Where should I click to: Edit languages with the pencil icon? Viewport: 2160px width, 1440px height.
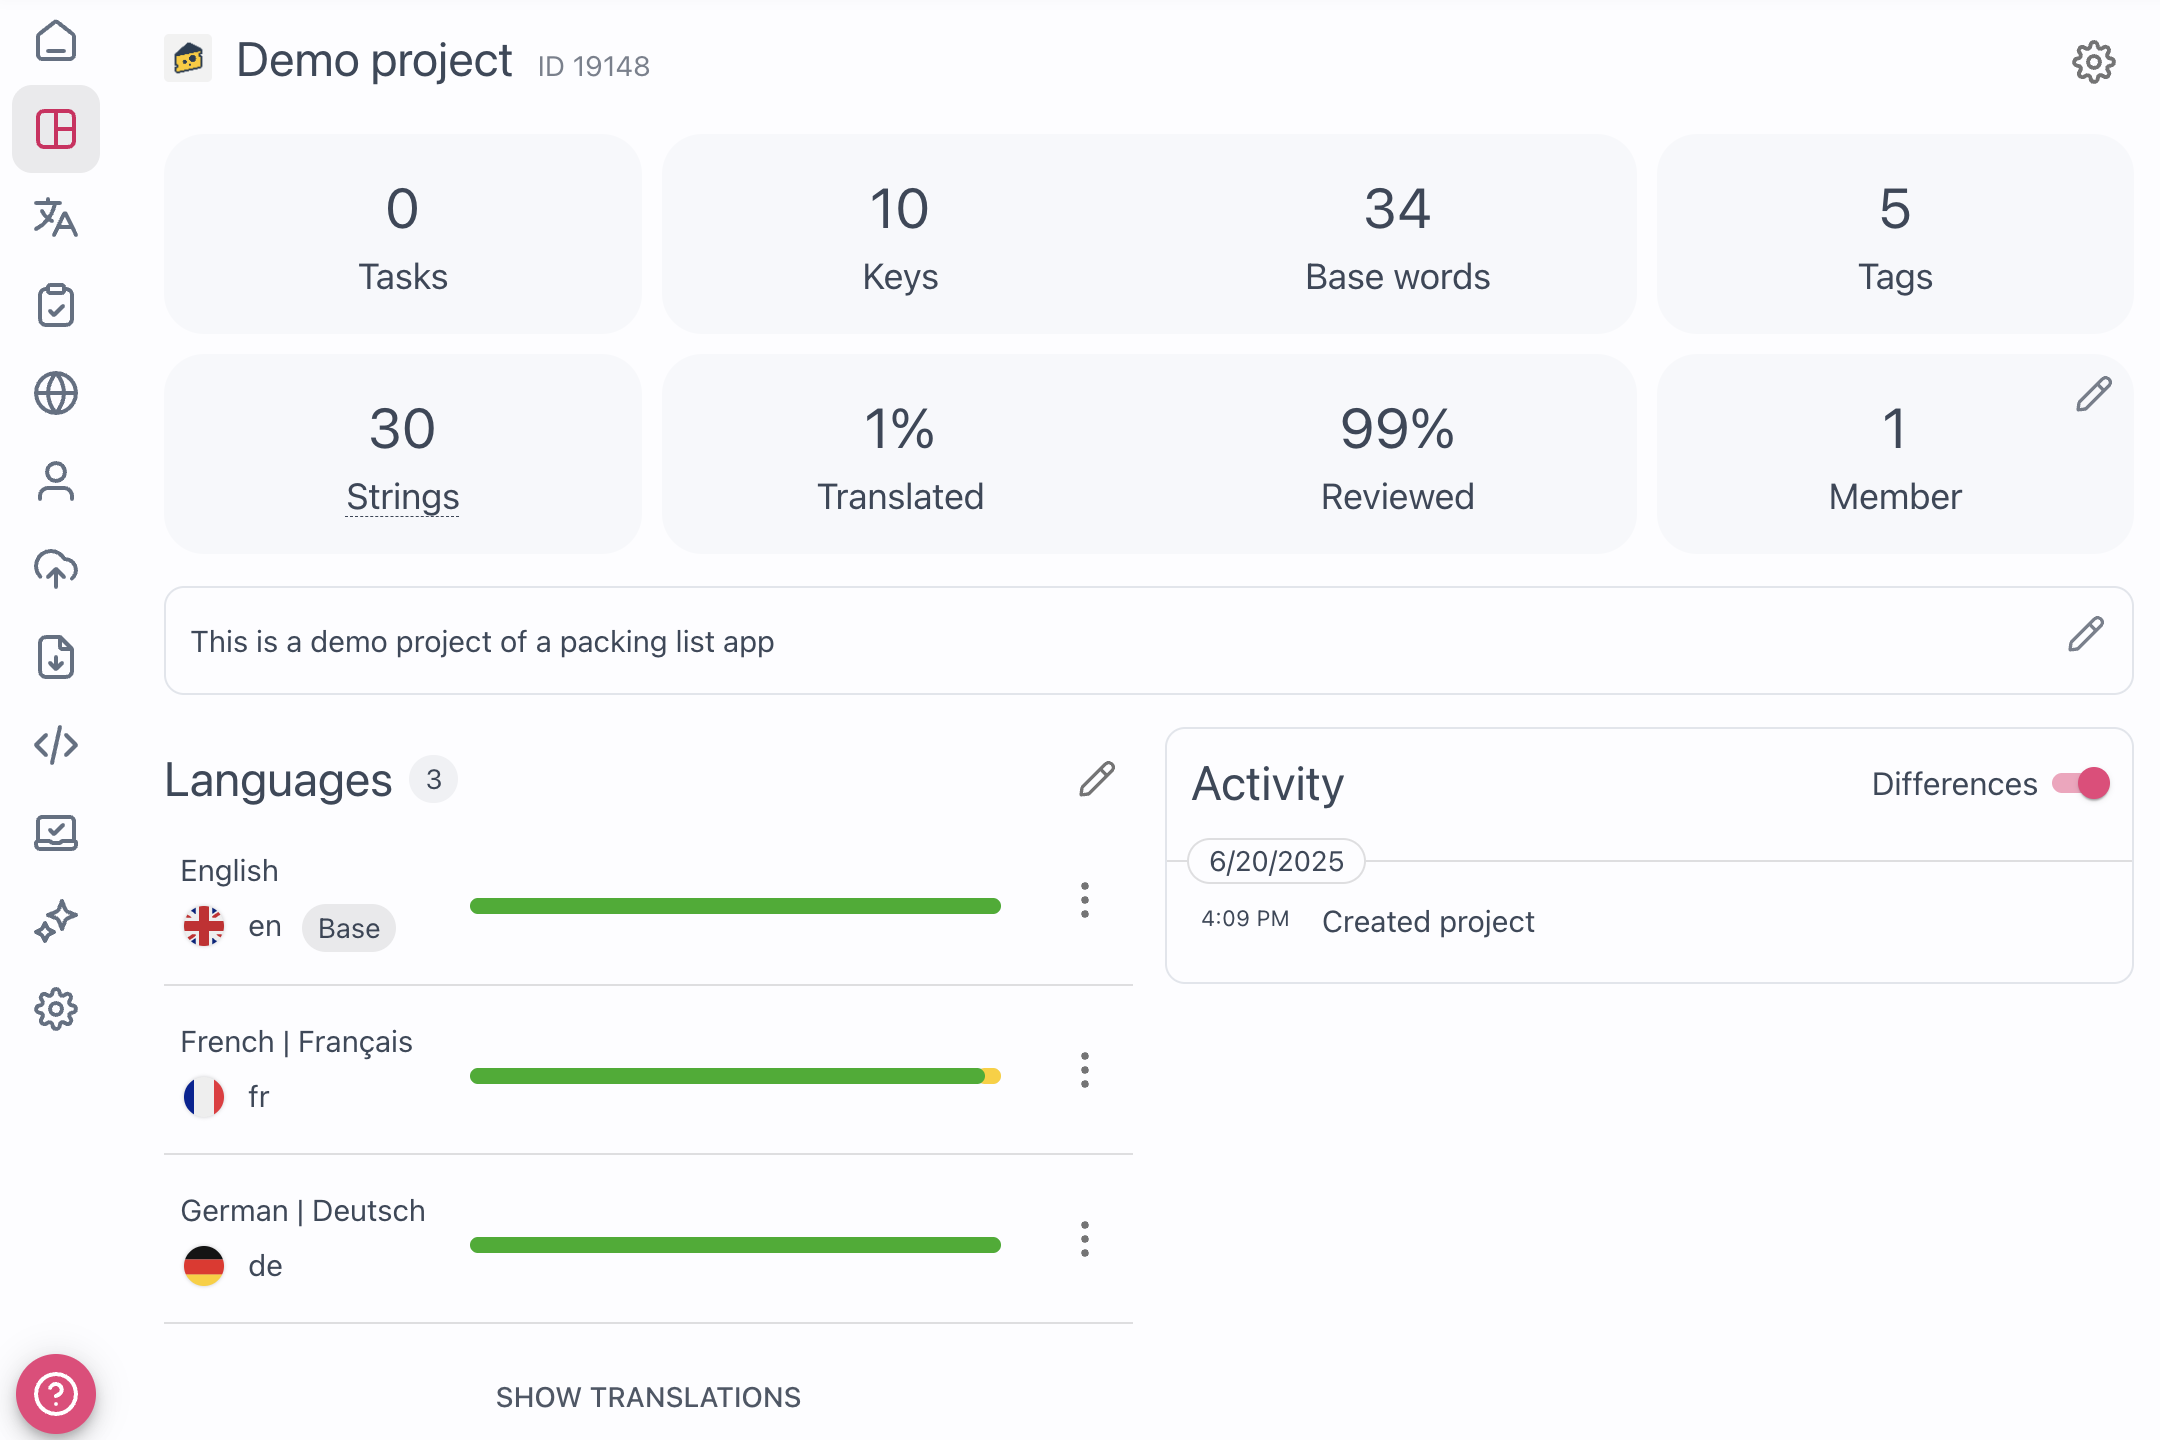1097,779
